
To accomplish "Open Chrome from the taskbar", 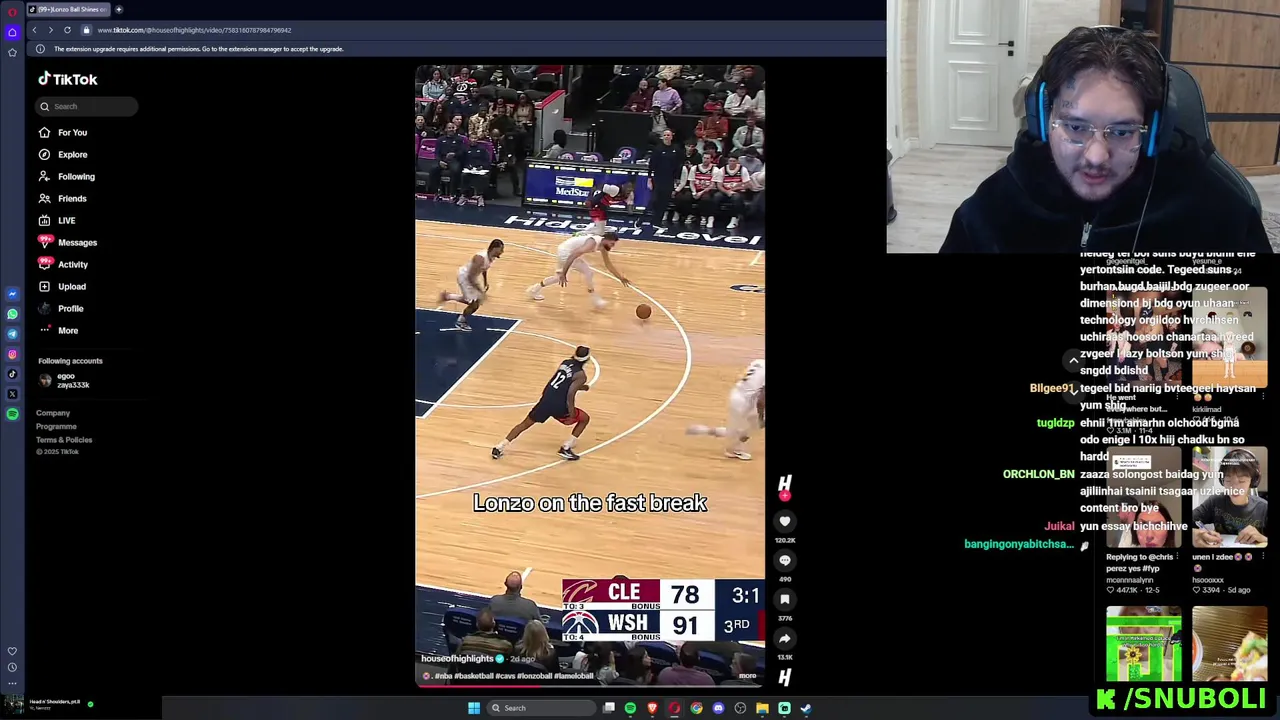I will coord(696,708).
